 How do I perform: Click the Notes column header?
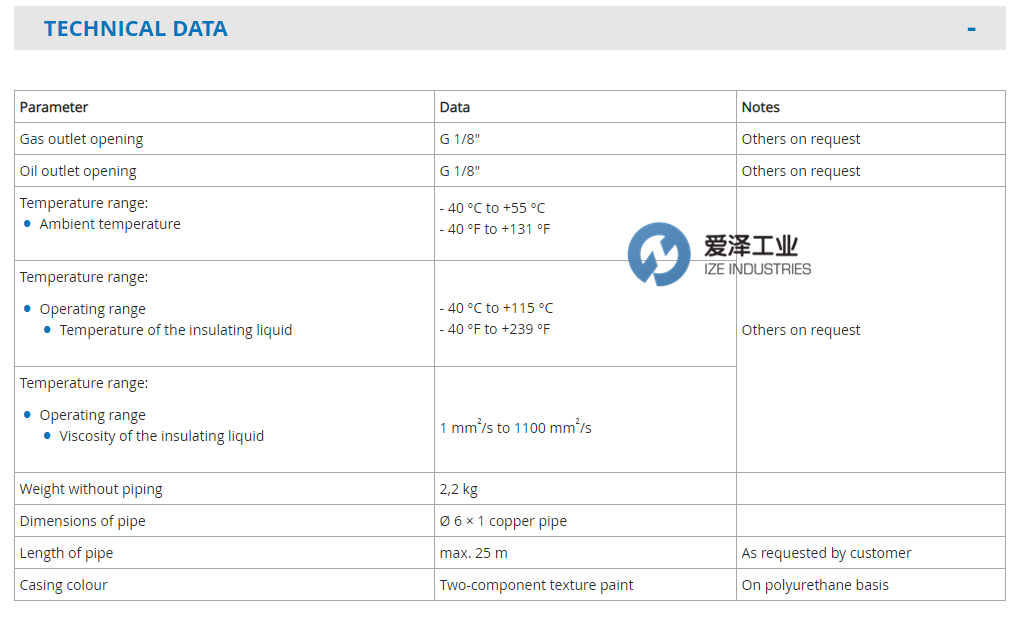[x=761, y=107]
